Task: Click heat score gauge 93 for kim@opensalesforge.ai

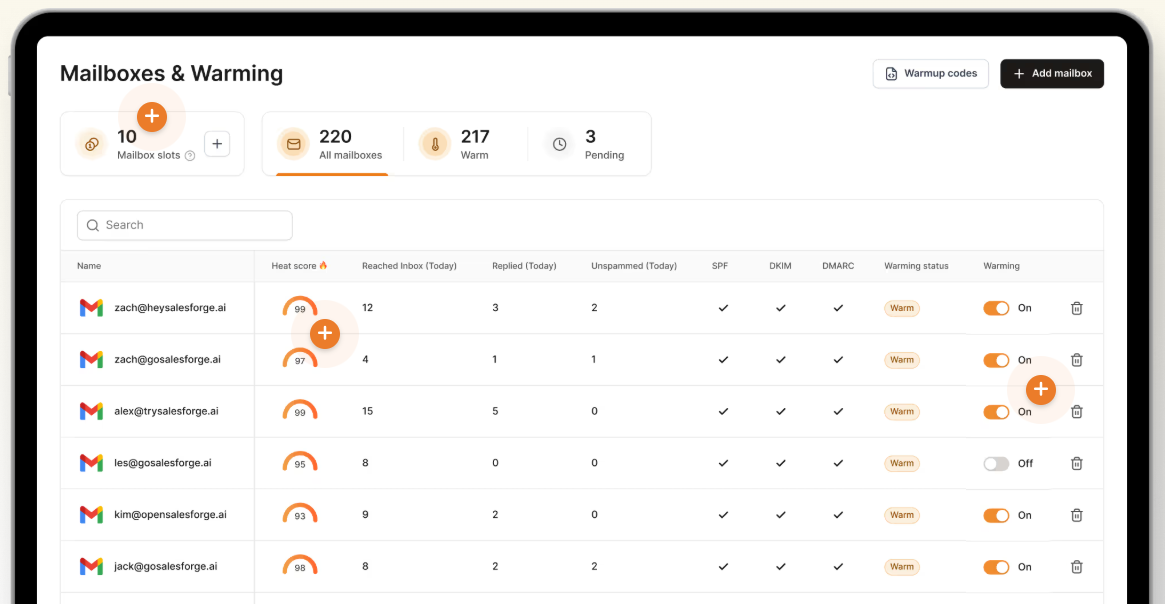Action: (x=300, y=514)
